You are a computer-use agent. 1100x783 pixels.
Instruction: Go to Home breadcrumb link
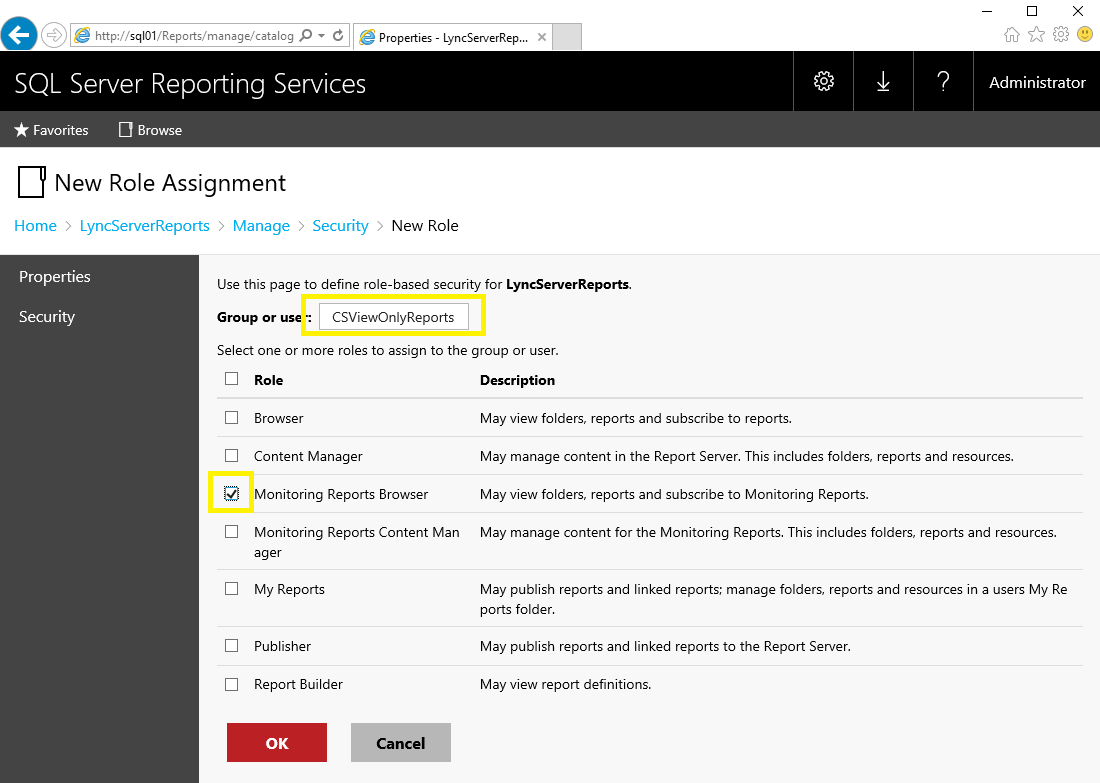(35, 226)
